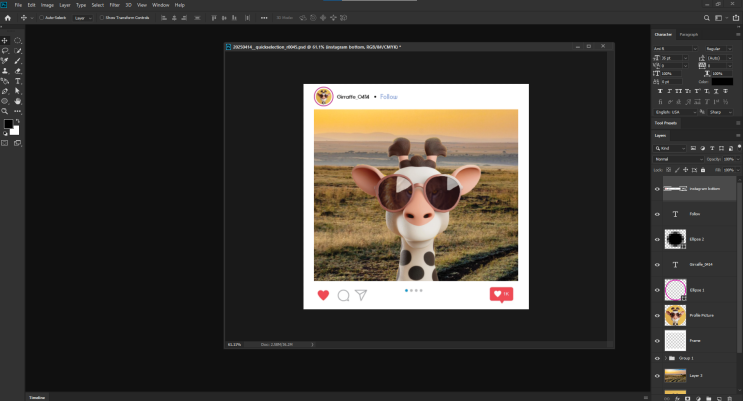This screenshot has height=401, width=743.
Task: Select the Path Selection arrow tool
Action: click(18, 91)
